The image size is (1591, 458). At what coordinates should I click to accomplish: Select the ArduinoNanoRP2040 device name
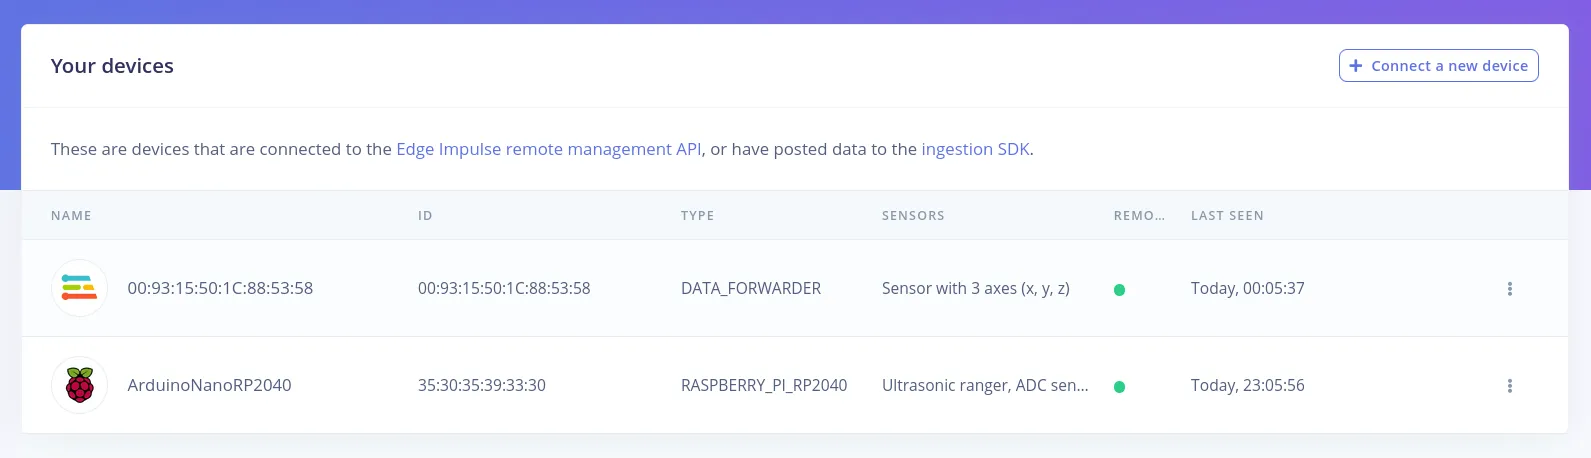tap(209, 385)
